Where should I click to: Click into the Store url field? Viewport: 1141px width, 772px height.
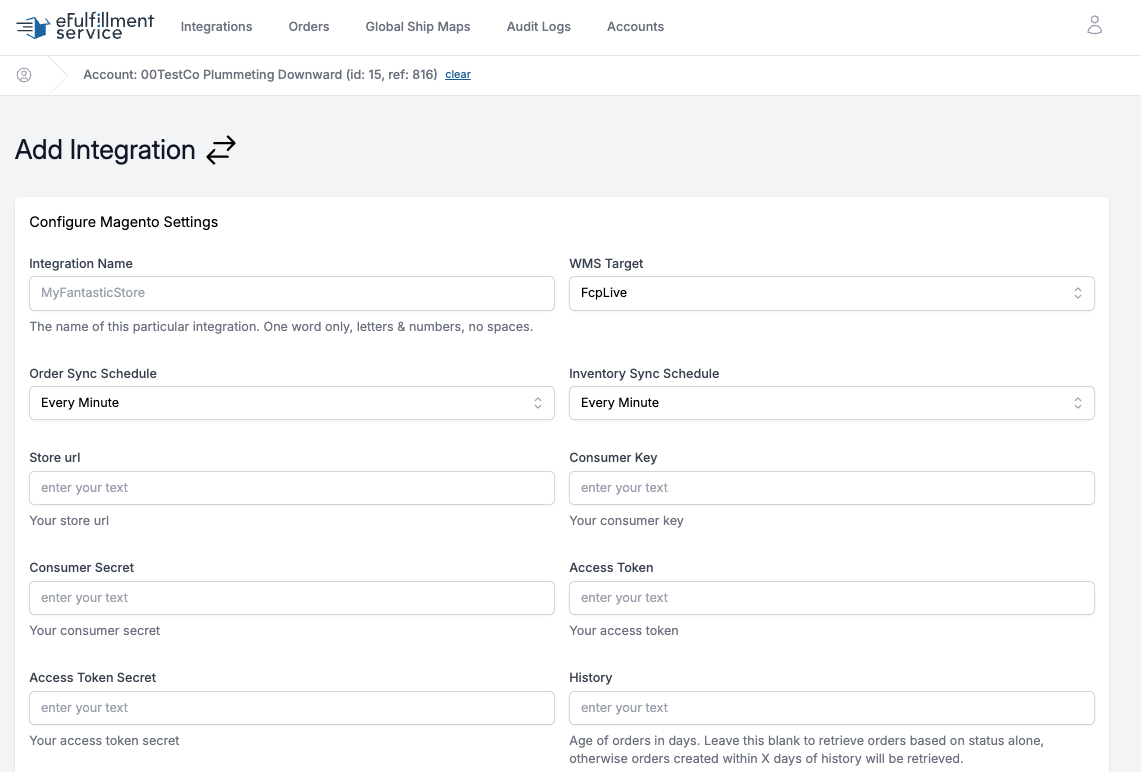(x=292, y=488)
